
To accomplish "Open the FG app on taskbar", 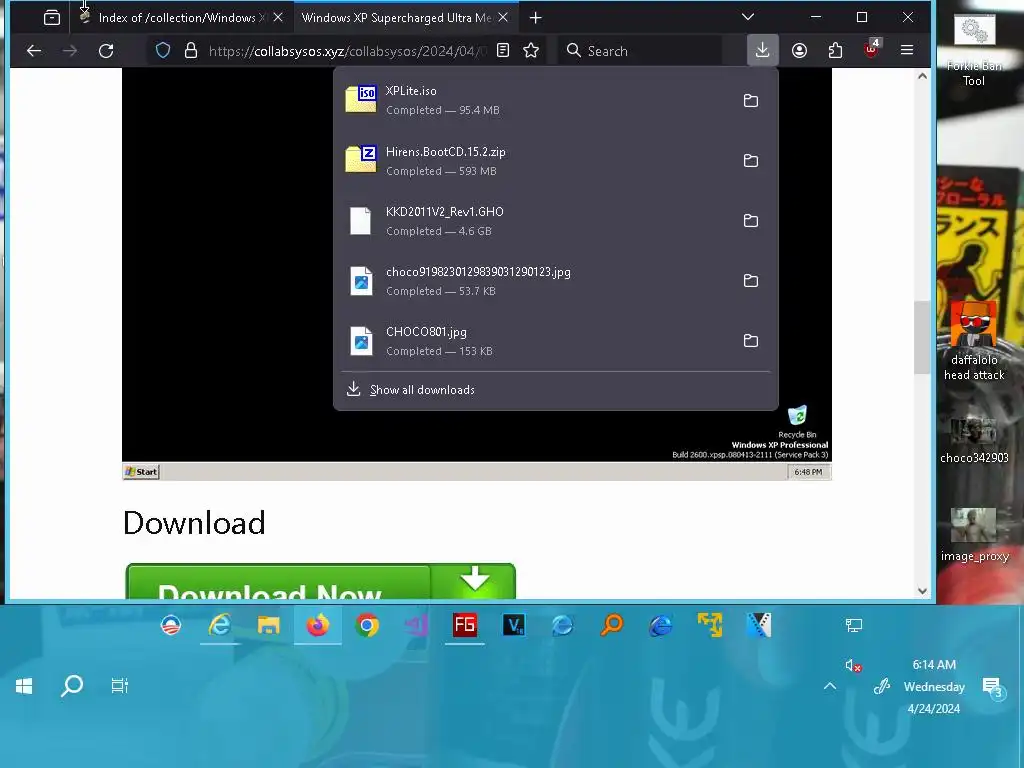I will pos(465,626).
